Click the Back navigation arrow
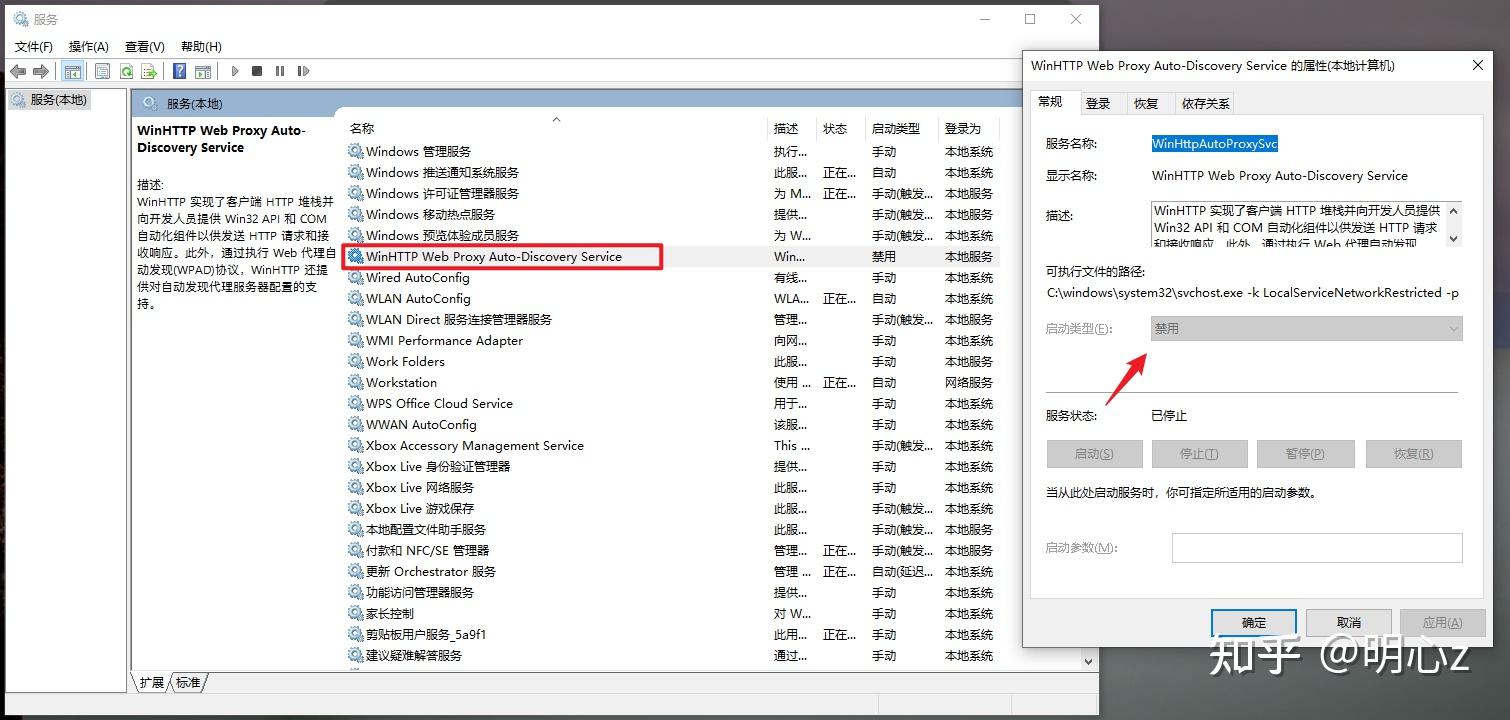The height and width of the screenshot is (720, 1510). click(x=18, y=71)
